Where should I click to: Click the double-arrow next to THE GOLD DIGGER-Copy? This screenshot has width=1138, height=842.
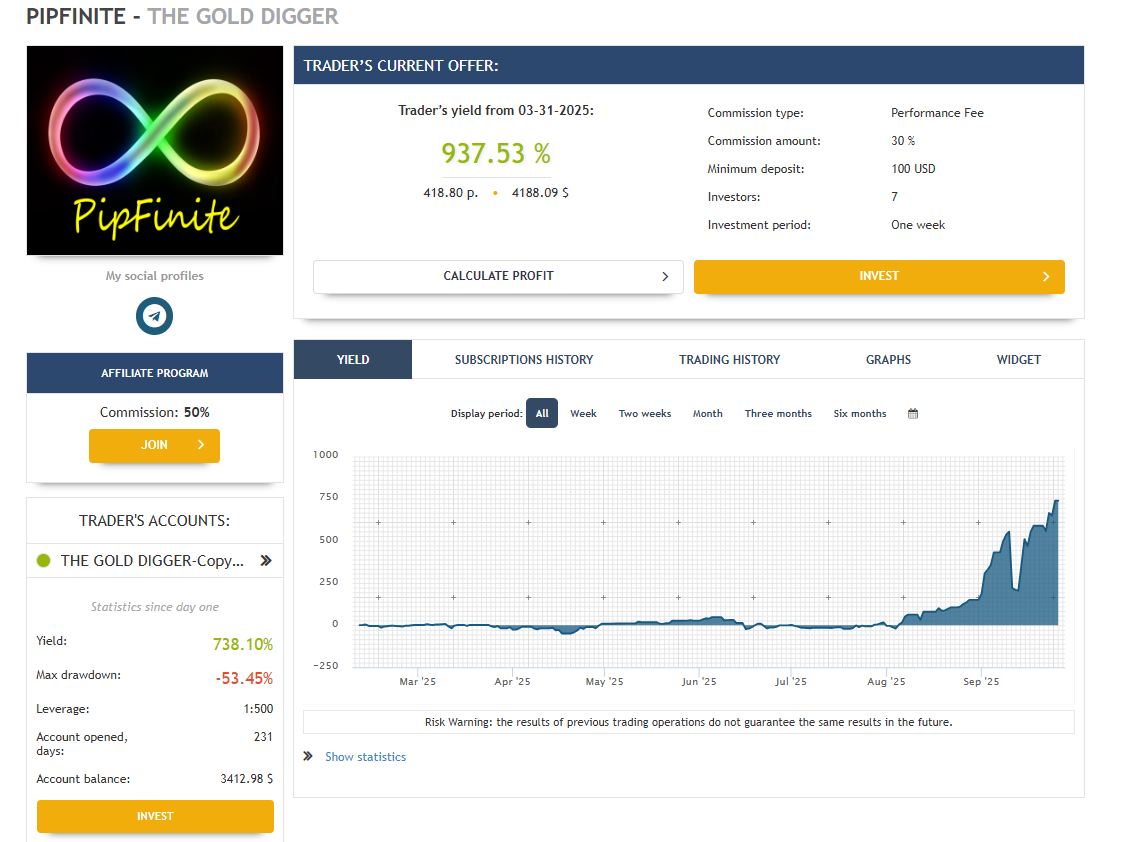tap(266, 560)
